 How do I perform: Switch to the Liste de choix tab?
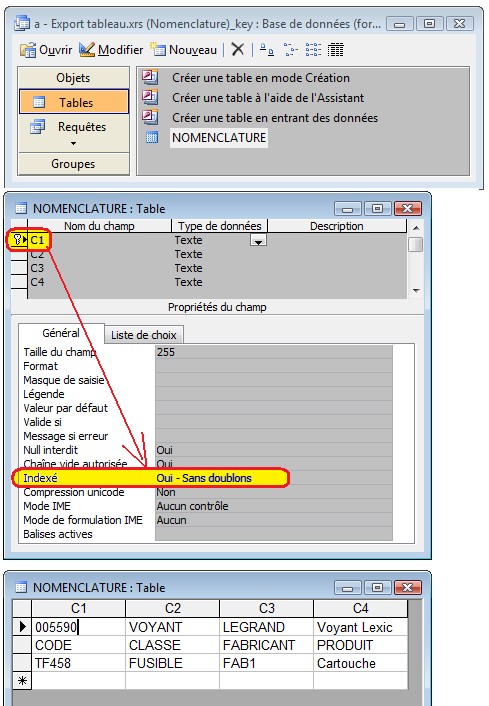[x=144, y=335]
